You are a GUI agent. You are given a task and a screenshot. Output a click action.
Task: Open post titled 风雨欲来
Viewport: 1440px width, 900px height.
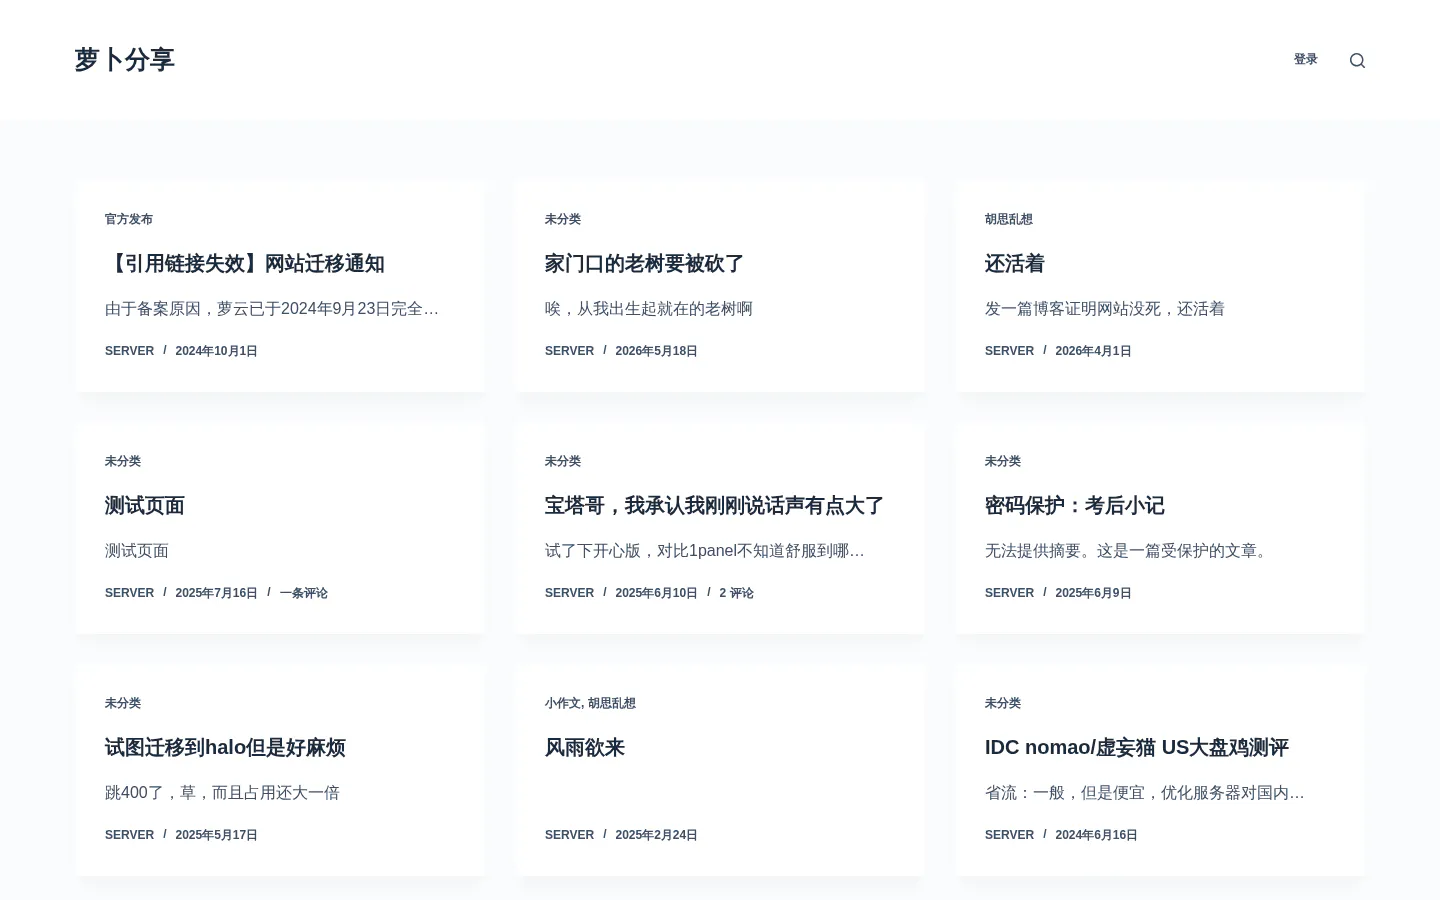pyautogui.click(x=585, y=748)
